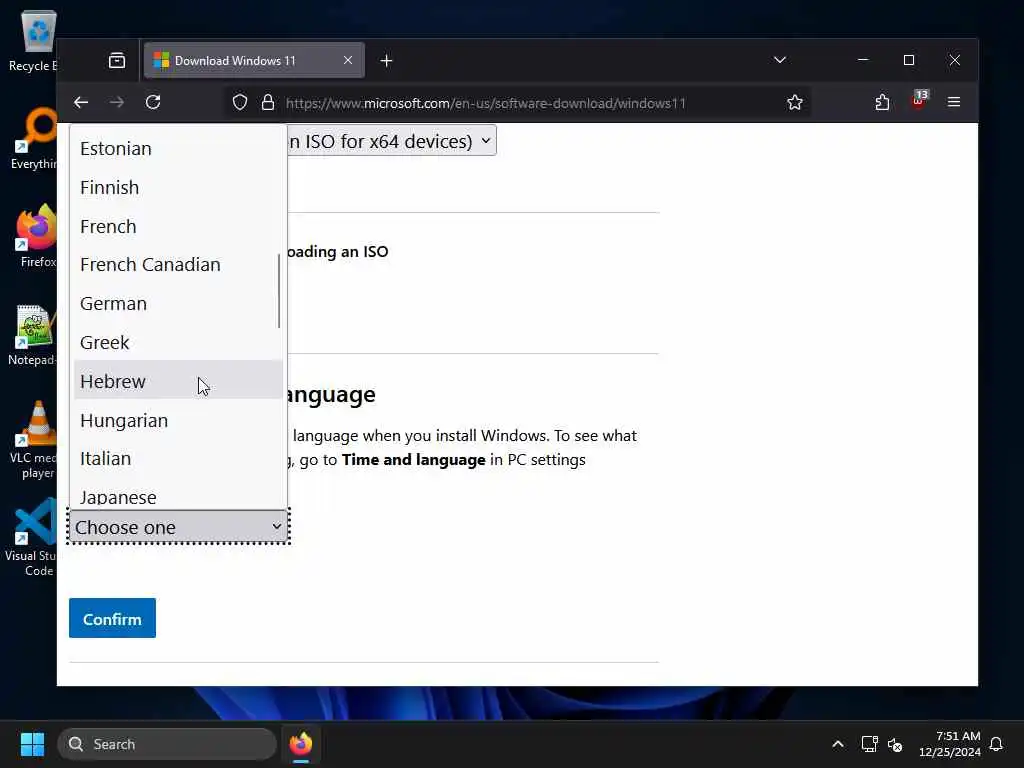Open the notifications bell icon
The width and height of the screenshot is (1024, 768).
pyautogui.click(x=997, y=744)
